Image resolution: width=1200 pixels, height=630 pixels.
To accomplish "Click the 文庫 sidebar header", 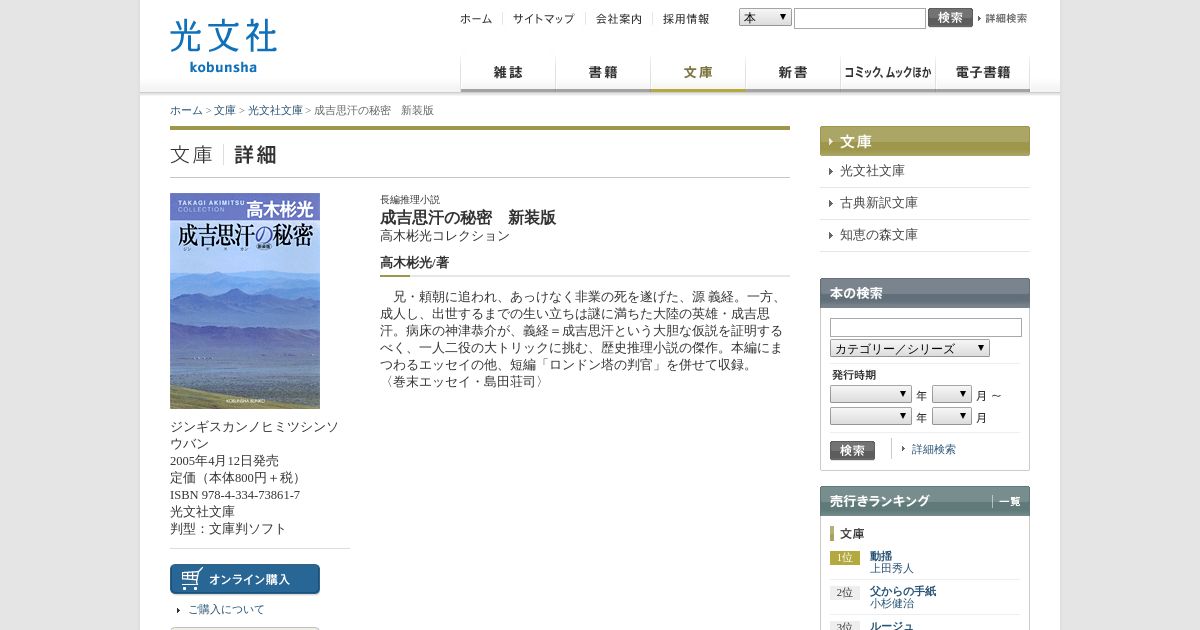I will (925, 141).
